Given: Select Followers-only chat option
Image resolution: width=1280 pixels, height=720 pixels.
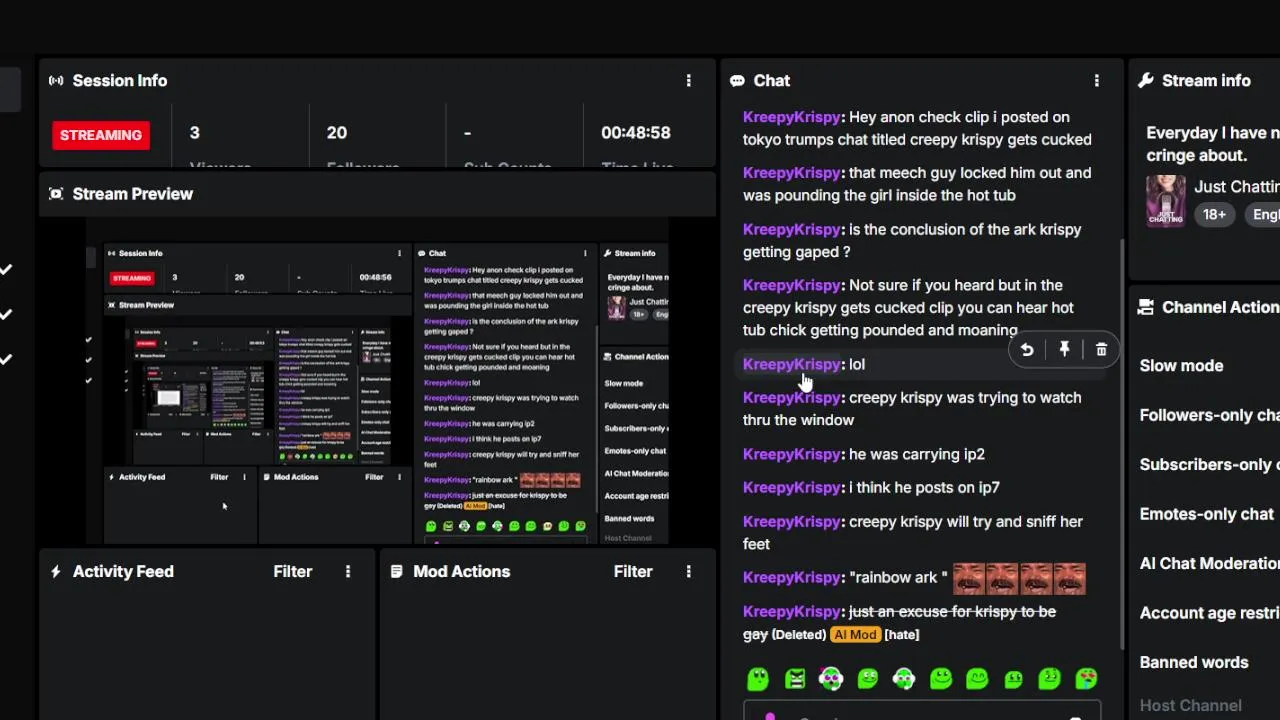Looking at the screenshot, I should pyautogui.click(x=1209, y=415).
